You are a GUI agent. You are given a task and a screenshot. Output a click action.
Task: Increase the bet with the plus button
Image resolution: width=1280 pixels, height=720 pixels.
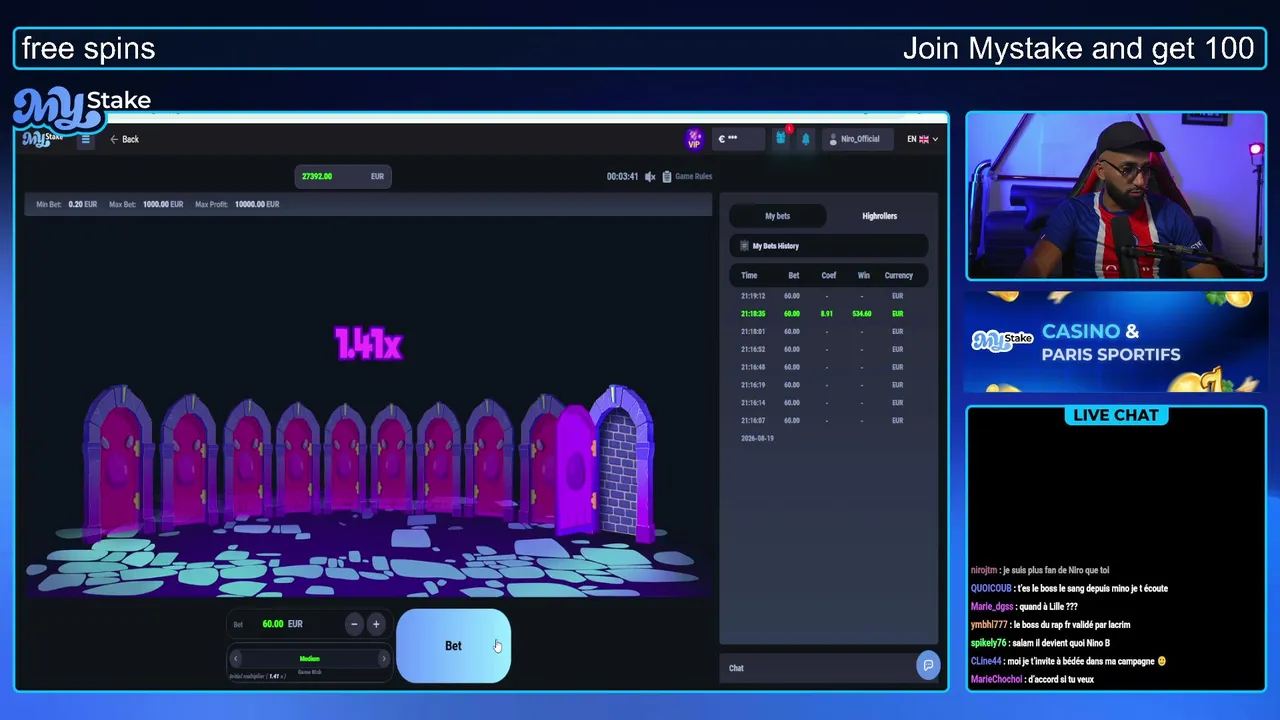coord(376,624)
